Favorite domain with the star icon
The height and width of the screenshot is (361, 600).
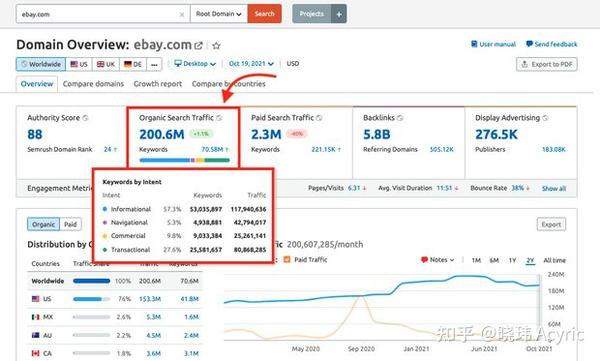(216, 46)
